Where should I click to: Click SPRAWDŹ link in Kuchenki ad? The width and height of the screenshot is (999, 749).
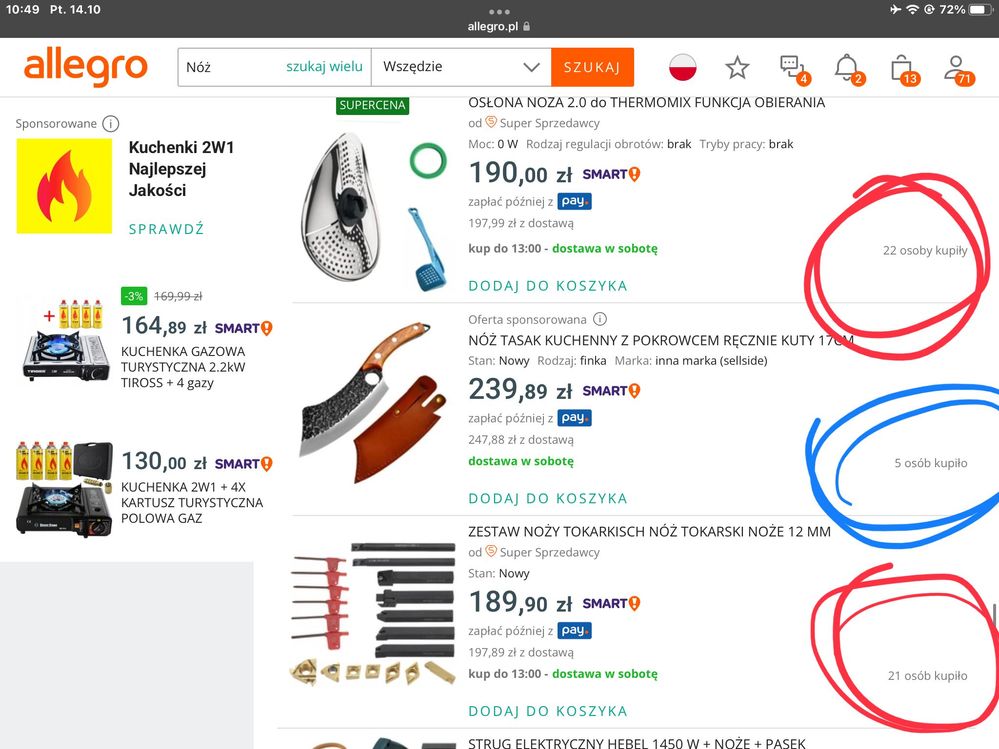coord(166,229)
